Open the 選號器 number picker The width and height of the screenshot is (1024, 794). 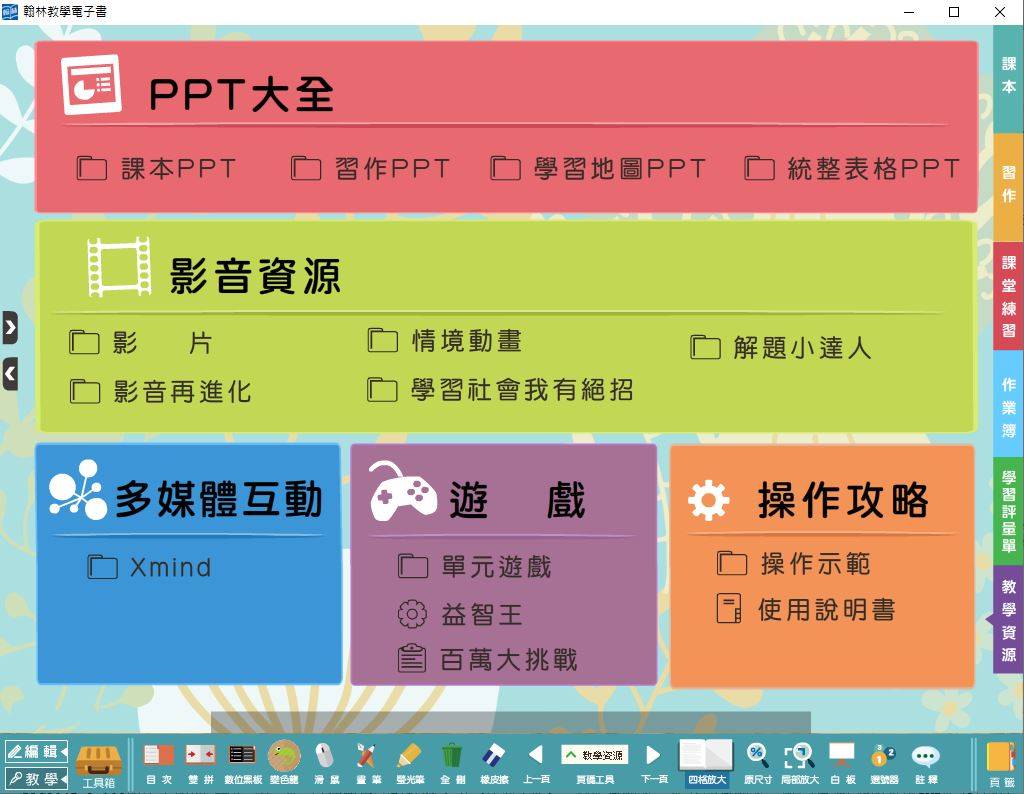click(884, 763)
